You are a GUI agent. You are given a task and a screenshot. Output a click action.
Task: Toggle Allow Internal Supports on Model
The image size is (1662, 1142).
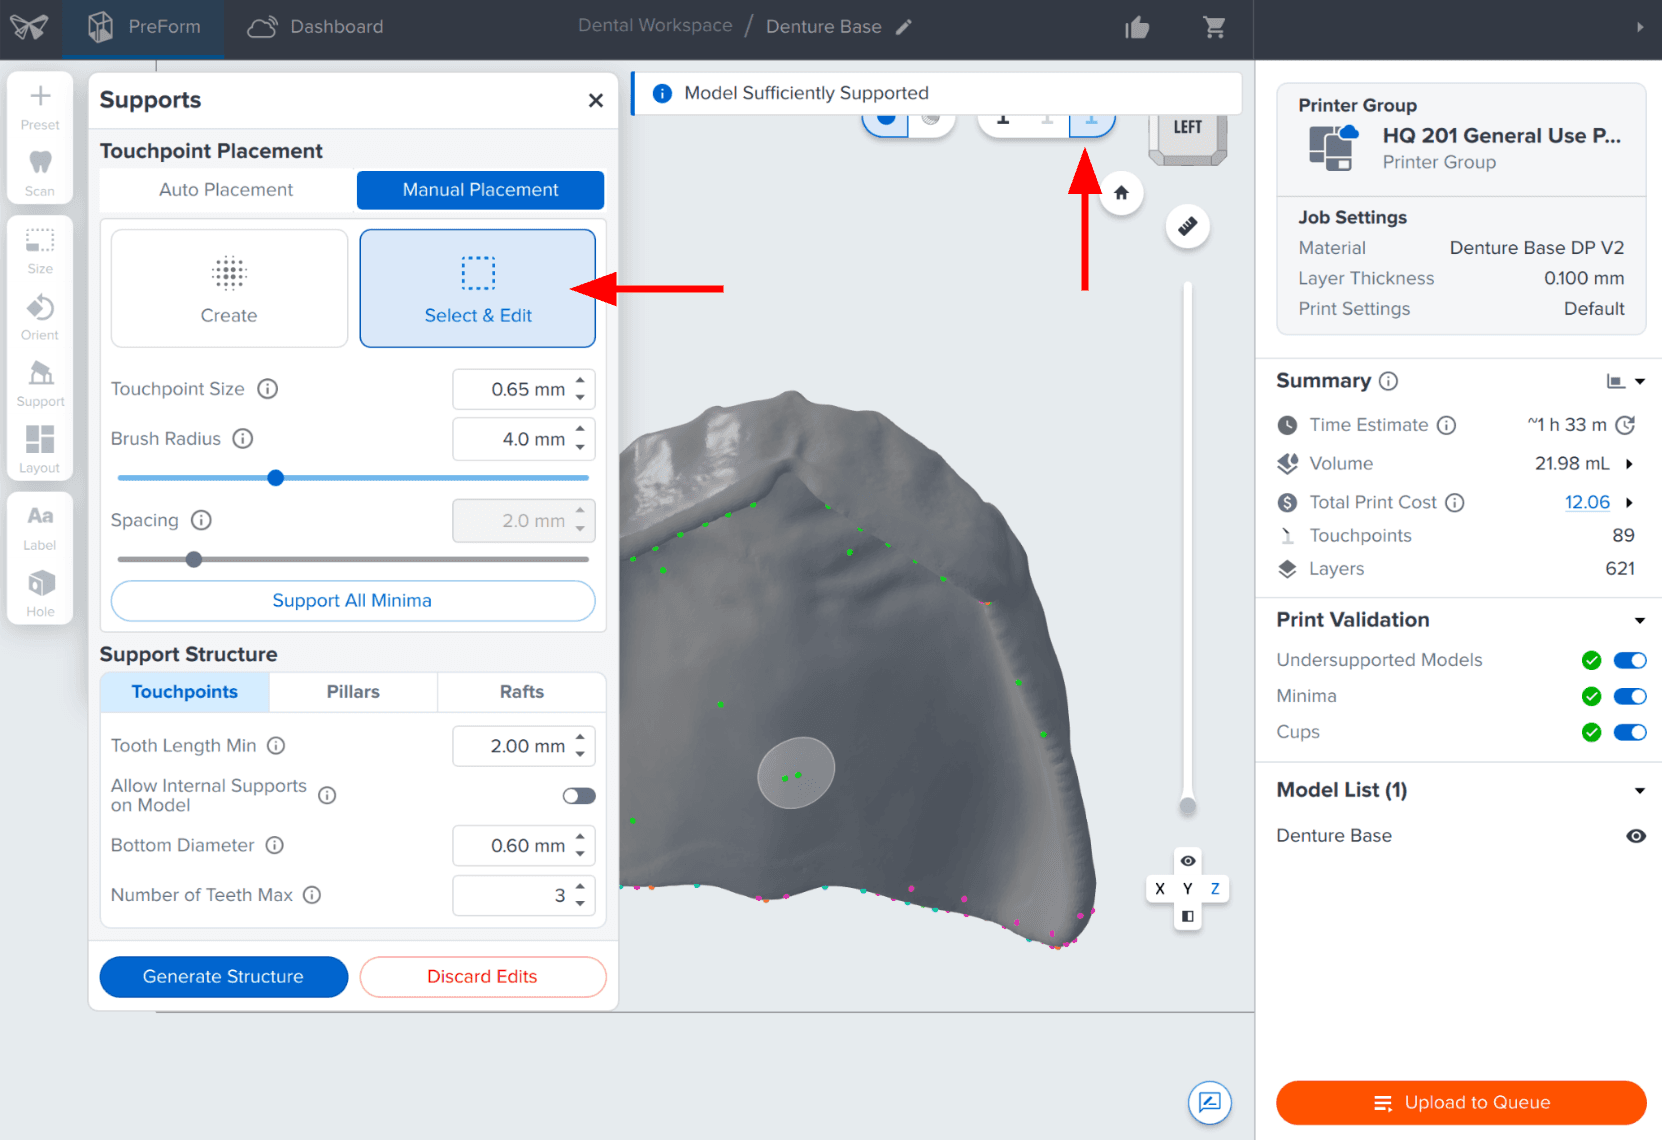(x=579, y=796)
